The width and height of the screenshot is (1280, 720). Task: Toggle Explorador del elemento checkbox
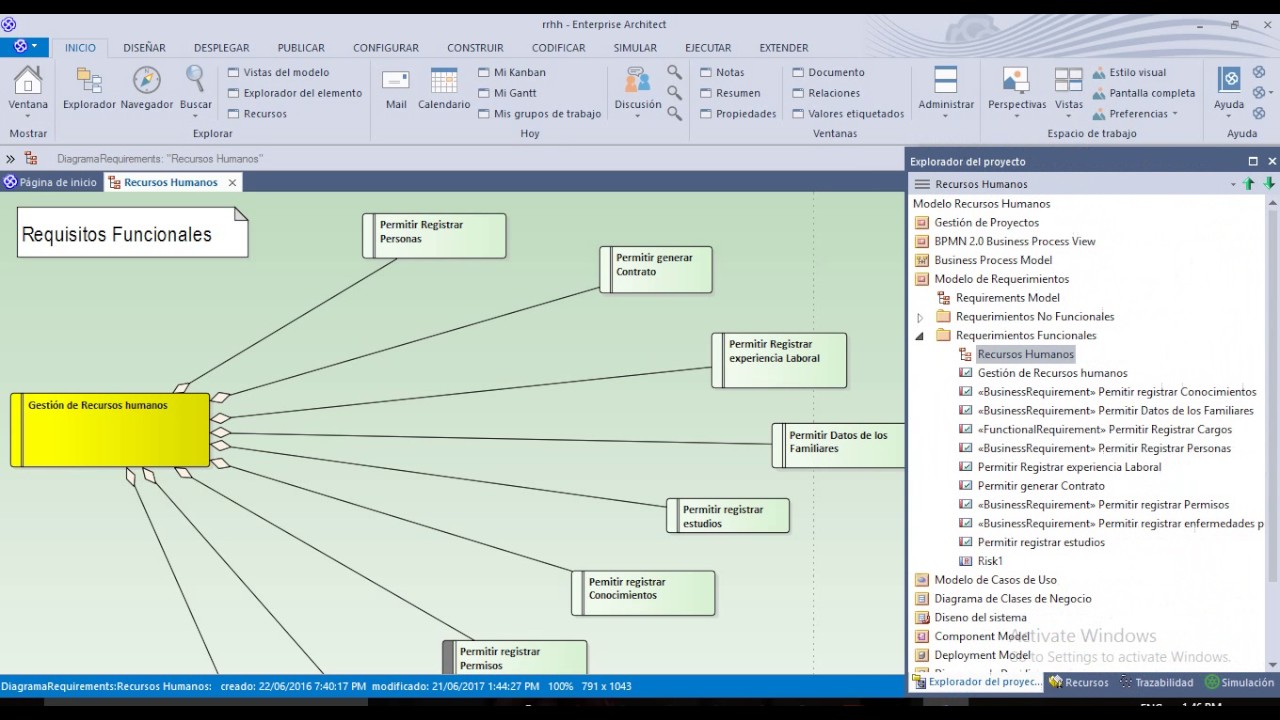(233, 93)
